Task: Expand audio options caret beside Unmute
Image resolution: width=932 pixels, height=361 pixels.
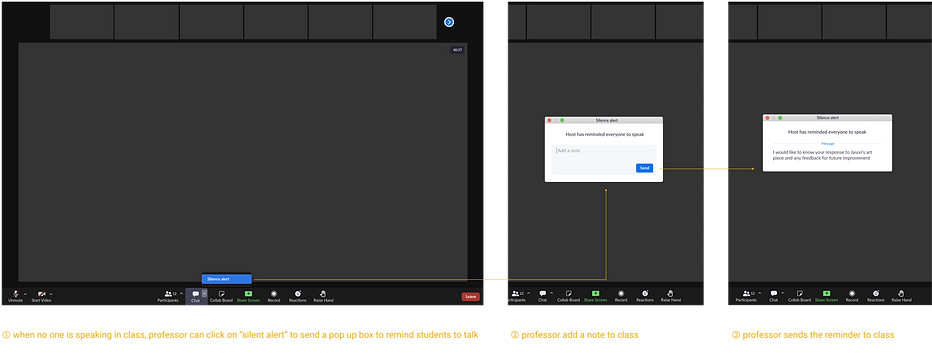Action: (x=25, y=294)
